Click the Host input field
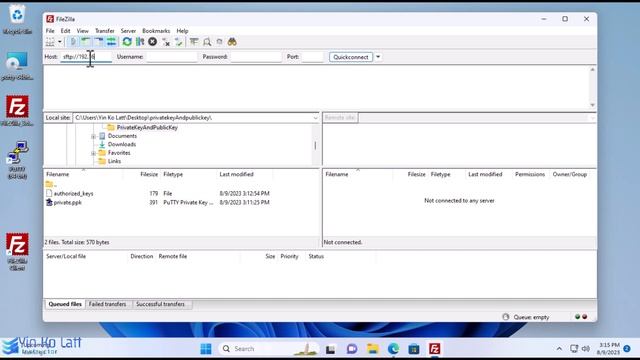Screen dimensions: 640x360 86,57
